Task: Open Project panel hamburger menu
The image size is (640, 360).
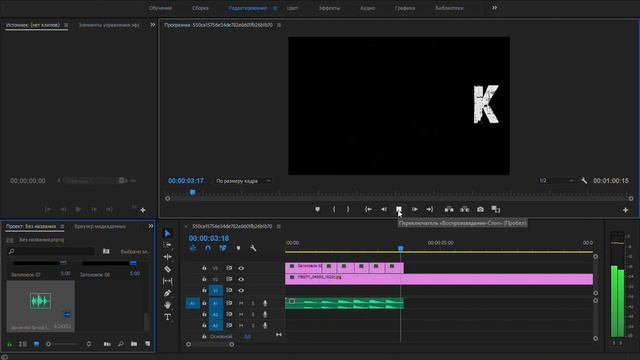Action: 62,227
